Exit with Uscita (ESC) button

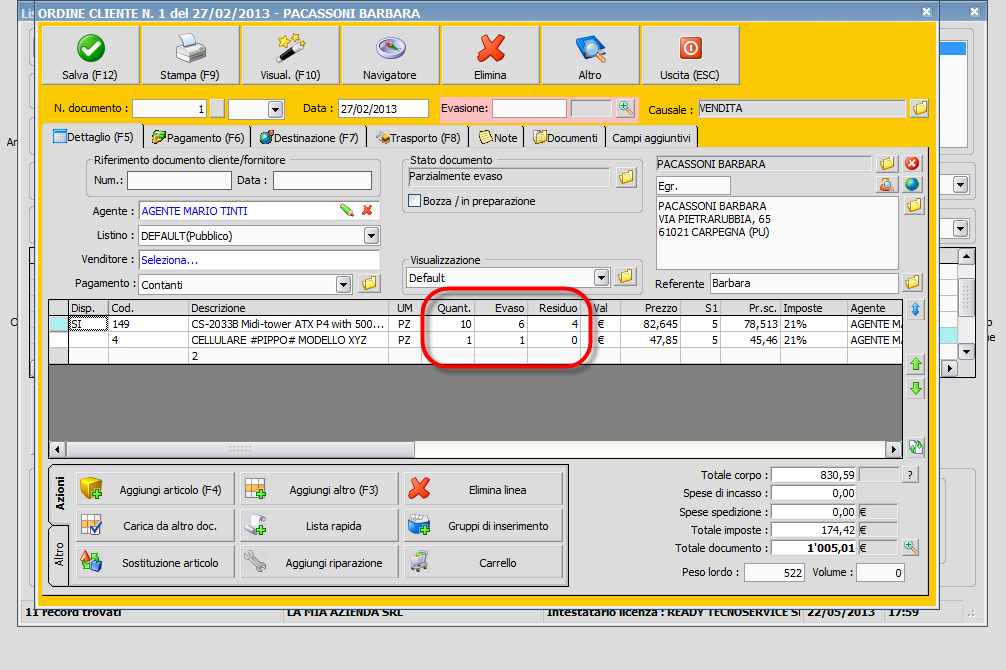click(690, 56)
